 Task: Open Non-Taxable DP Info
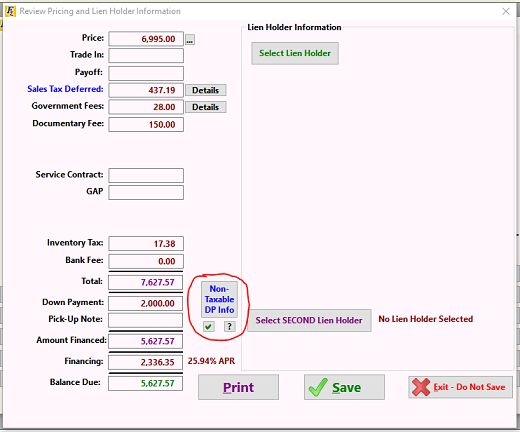(219, 299)
